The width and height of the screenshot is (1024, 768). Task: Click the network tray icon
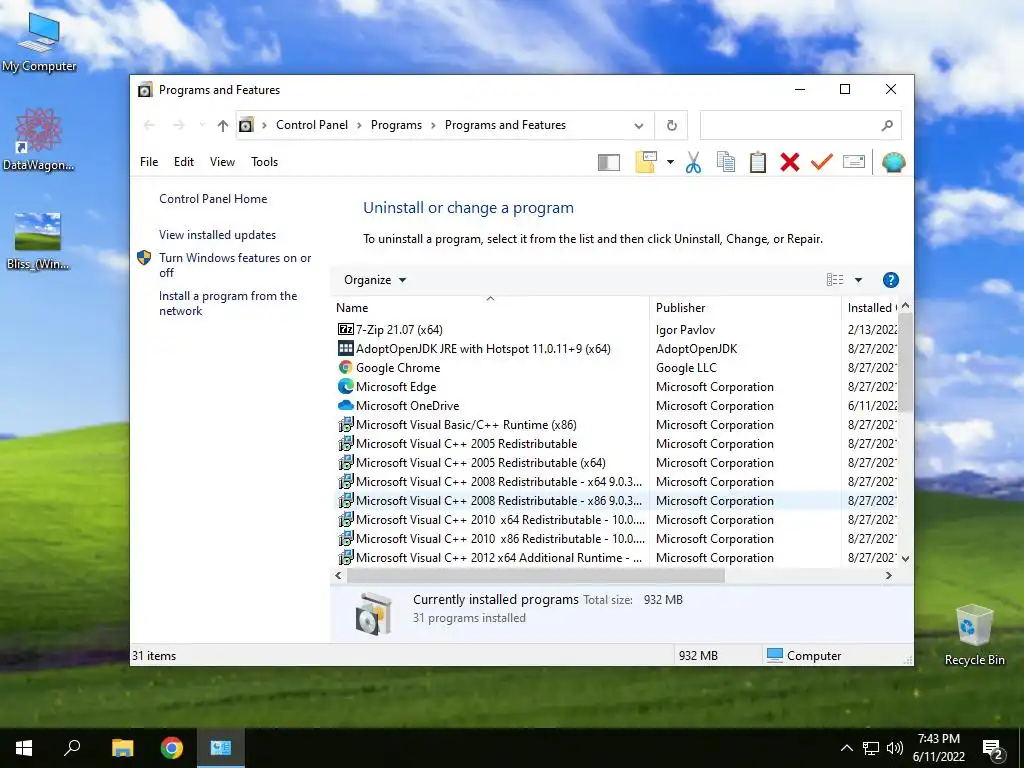tap(871, 748)
